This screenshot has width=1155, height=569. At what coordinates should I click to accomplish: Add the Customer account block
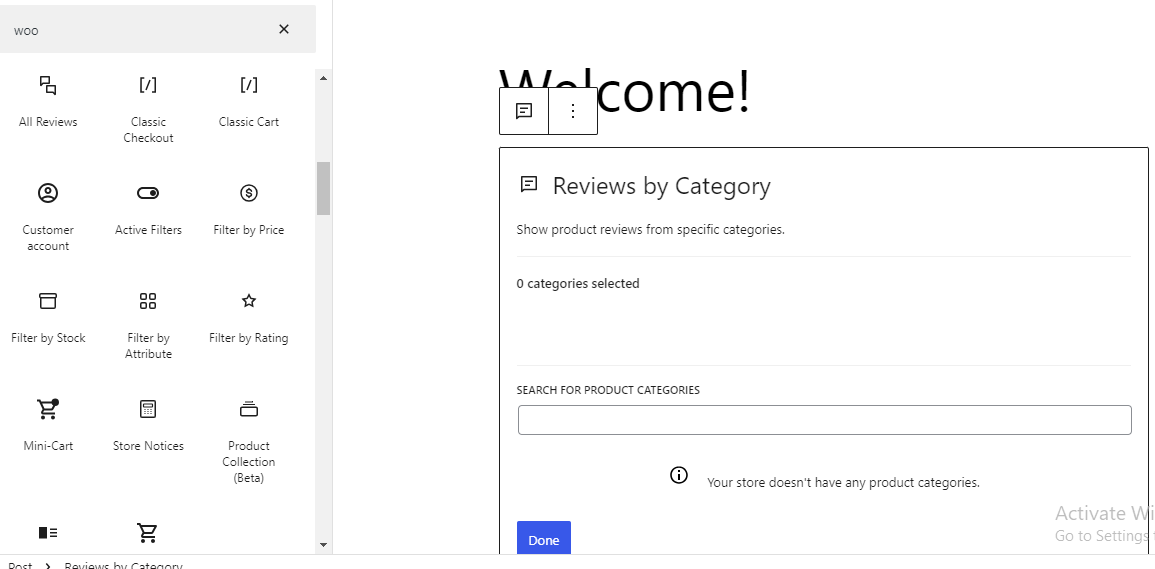click(48, 215)
